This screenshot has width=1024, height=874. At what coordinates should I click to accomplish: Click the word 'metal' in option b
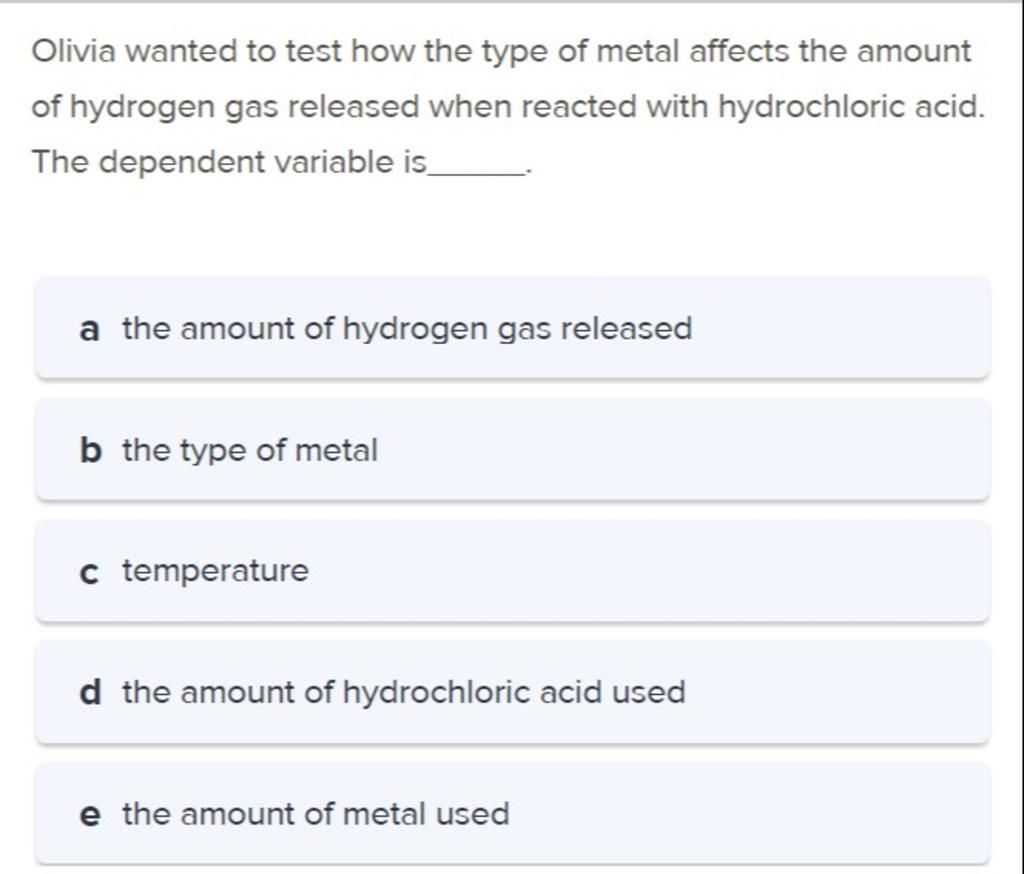(x=339, y=451)
